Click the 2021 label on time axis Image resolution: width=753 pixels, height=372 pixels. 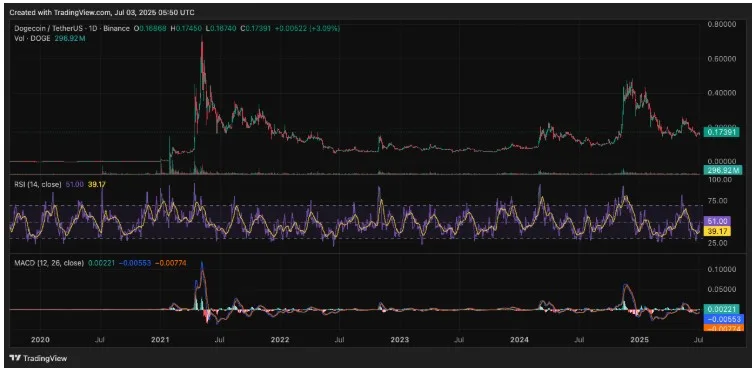tap(160, 340)
